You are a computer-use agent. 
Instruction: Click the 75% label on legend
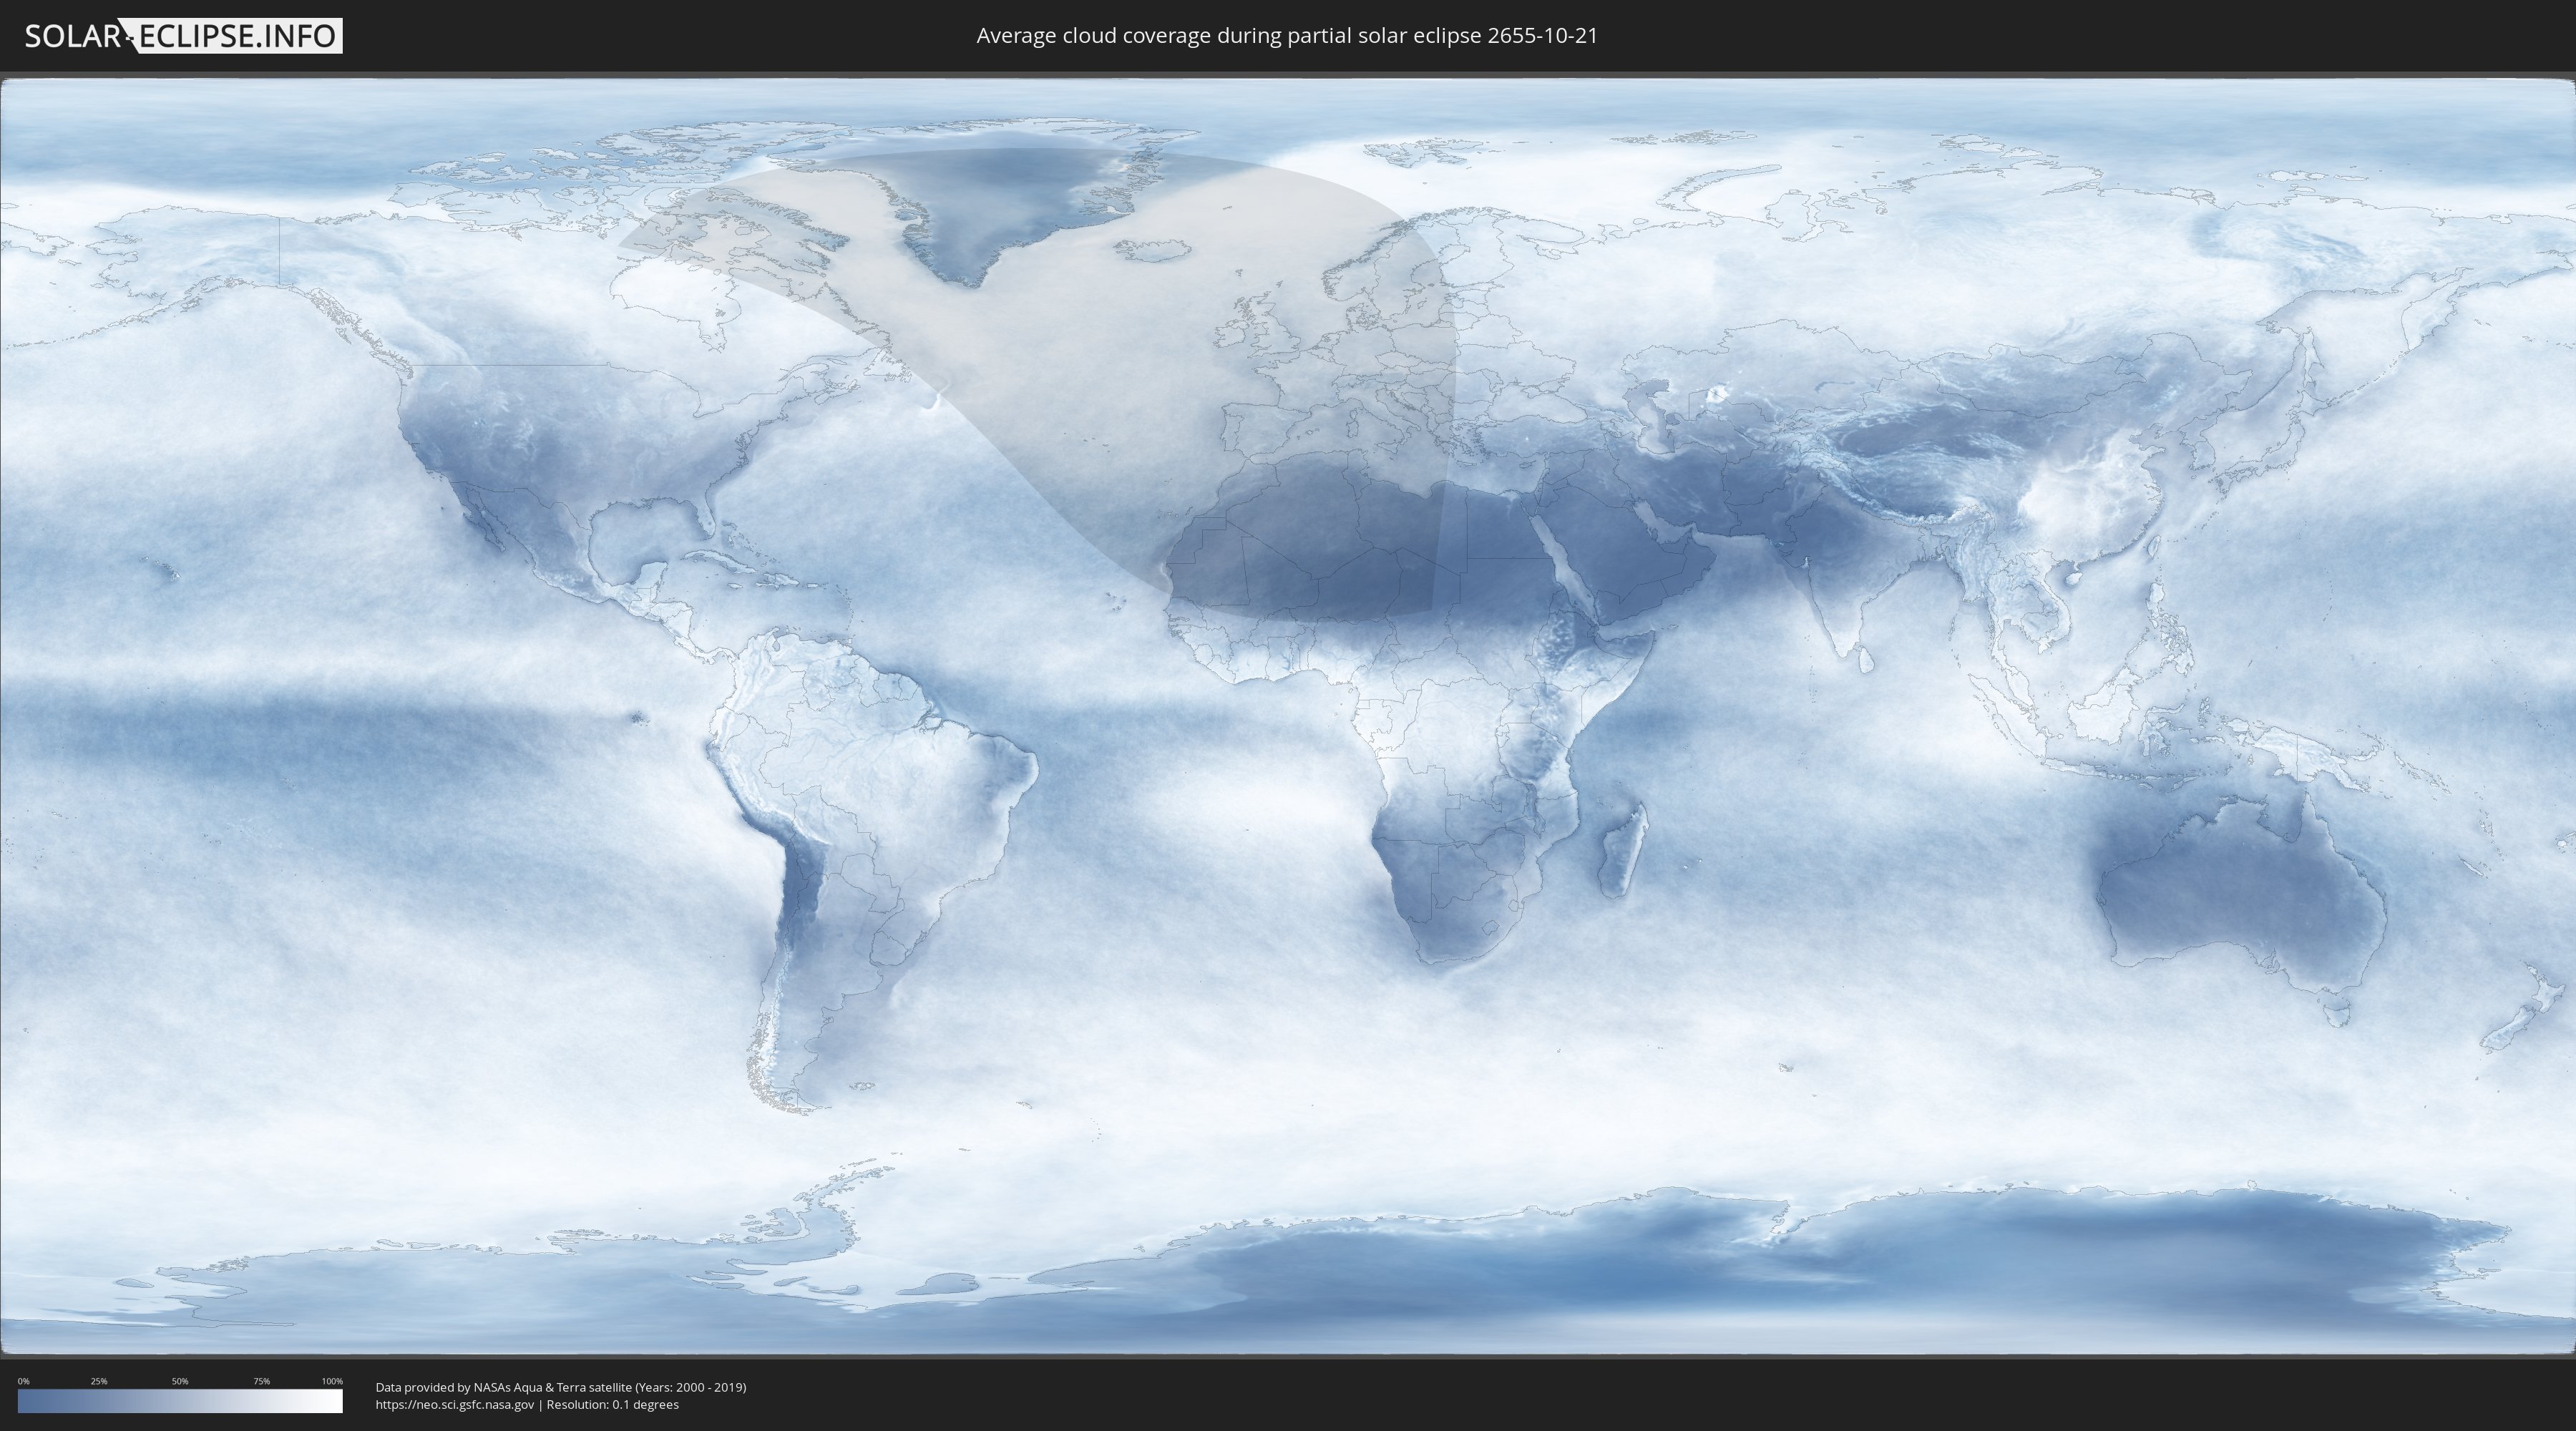tap(261, 1381)
